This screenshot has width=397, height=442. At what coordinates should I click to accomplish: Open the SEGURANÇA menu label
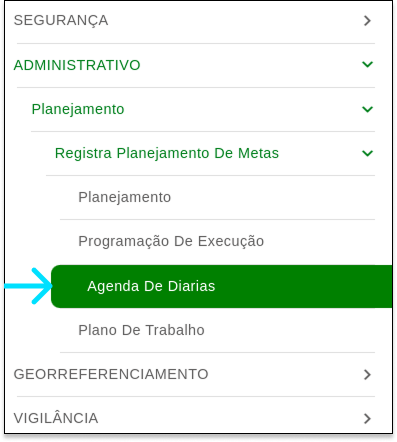pyautogui.click(x=61, y=21)
